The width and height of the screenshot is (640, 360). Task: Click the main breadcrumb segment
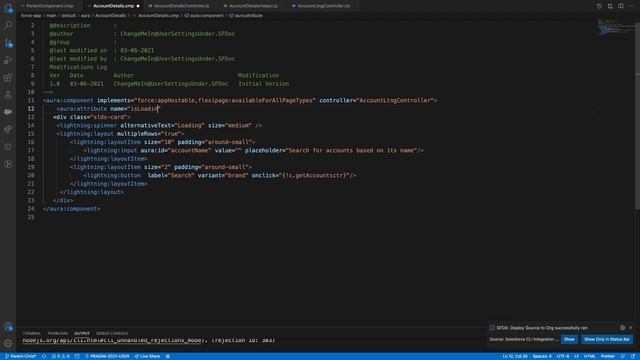pyautogui.click(x=51, y=16)
